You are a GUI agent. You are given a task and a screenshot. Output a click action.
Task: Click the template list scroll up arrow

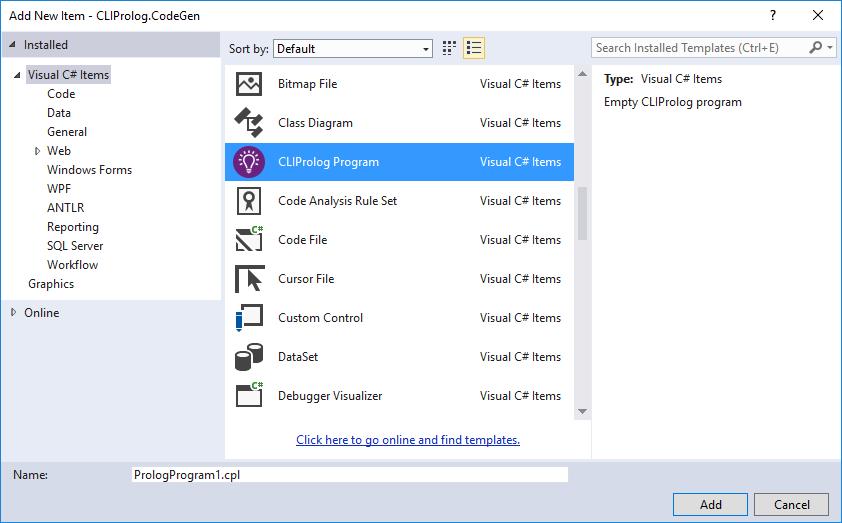[583, 74]
